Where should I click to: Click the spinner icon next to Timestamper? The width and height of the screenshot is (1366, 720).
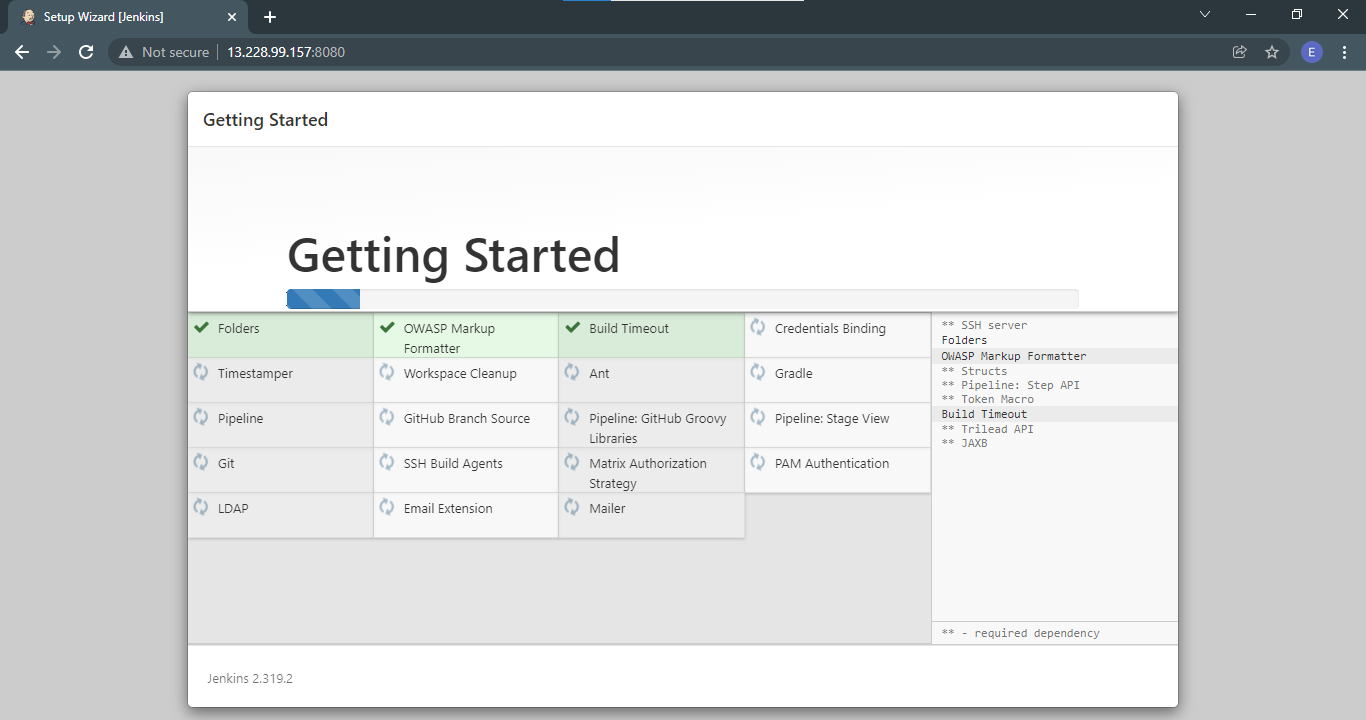pyautogui.click(x=201, y=372)
